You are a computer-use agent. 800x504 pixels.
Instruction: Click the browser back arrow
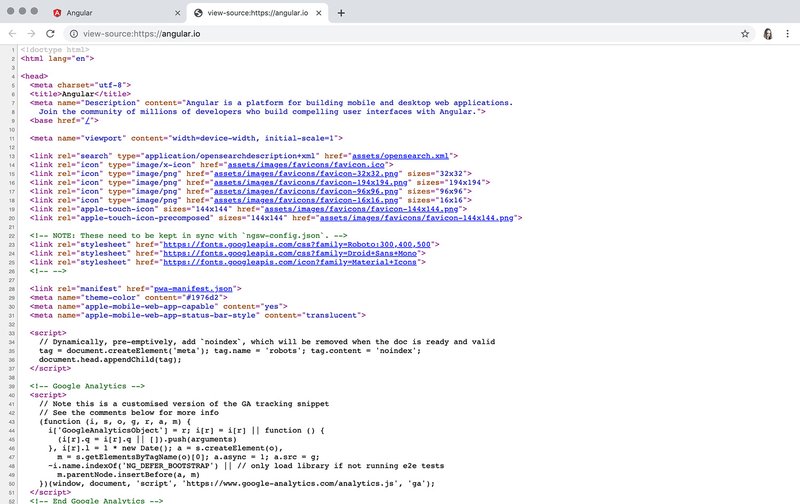point(12,34)
